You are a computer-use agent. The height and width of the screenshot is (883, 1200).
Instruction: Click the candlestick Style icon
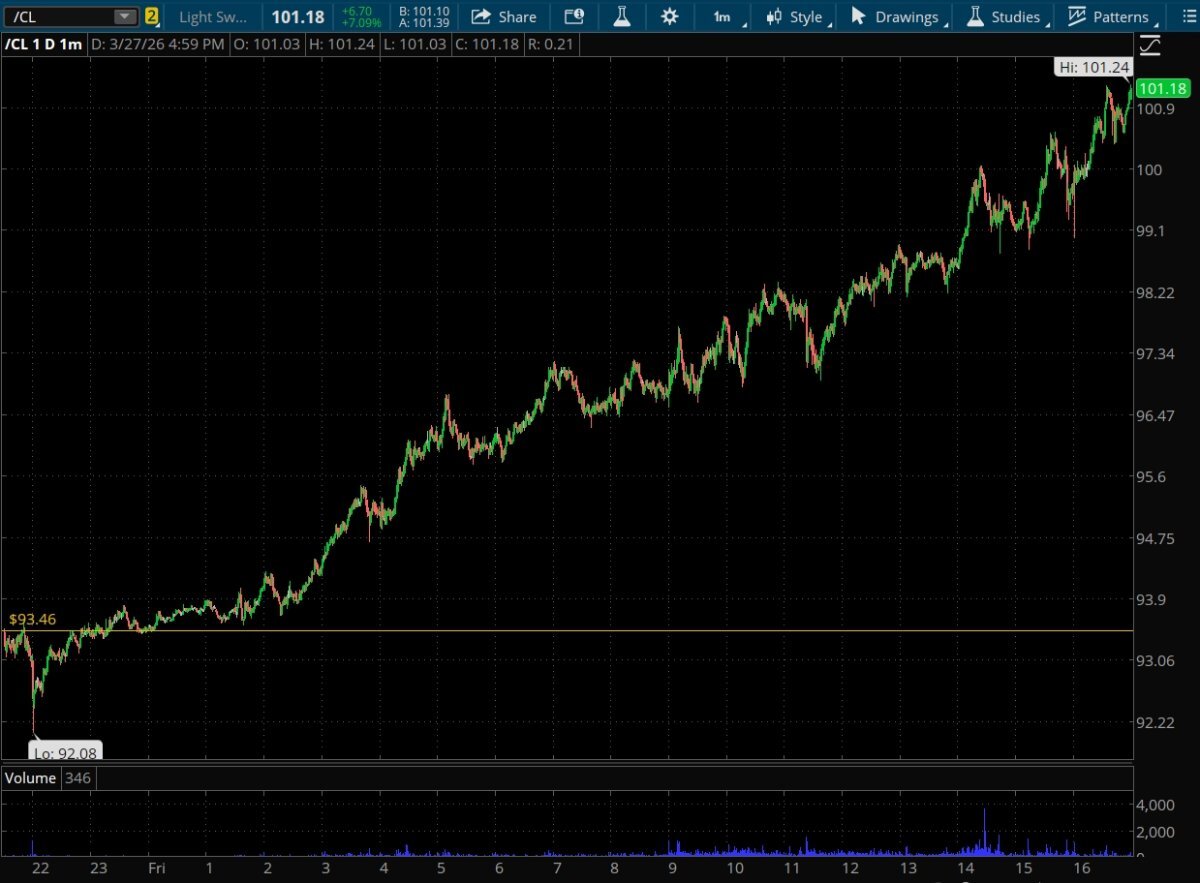click(774, 17)
